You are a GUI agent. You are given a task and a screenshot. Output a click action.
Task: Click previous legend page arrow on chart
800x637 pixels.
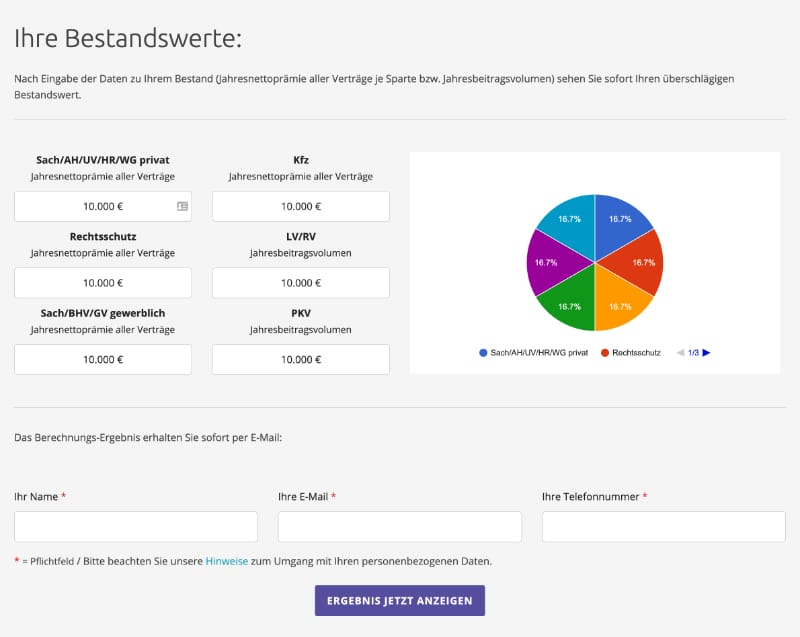[x=681, y=353]
